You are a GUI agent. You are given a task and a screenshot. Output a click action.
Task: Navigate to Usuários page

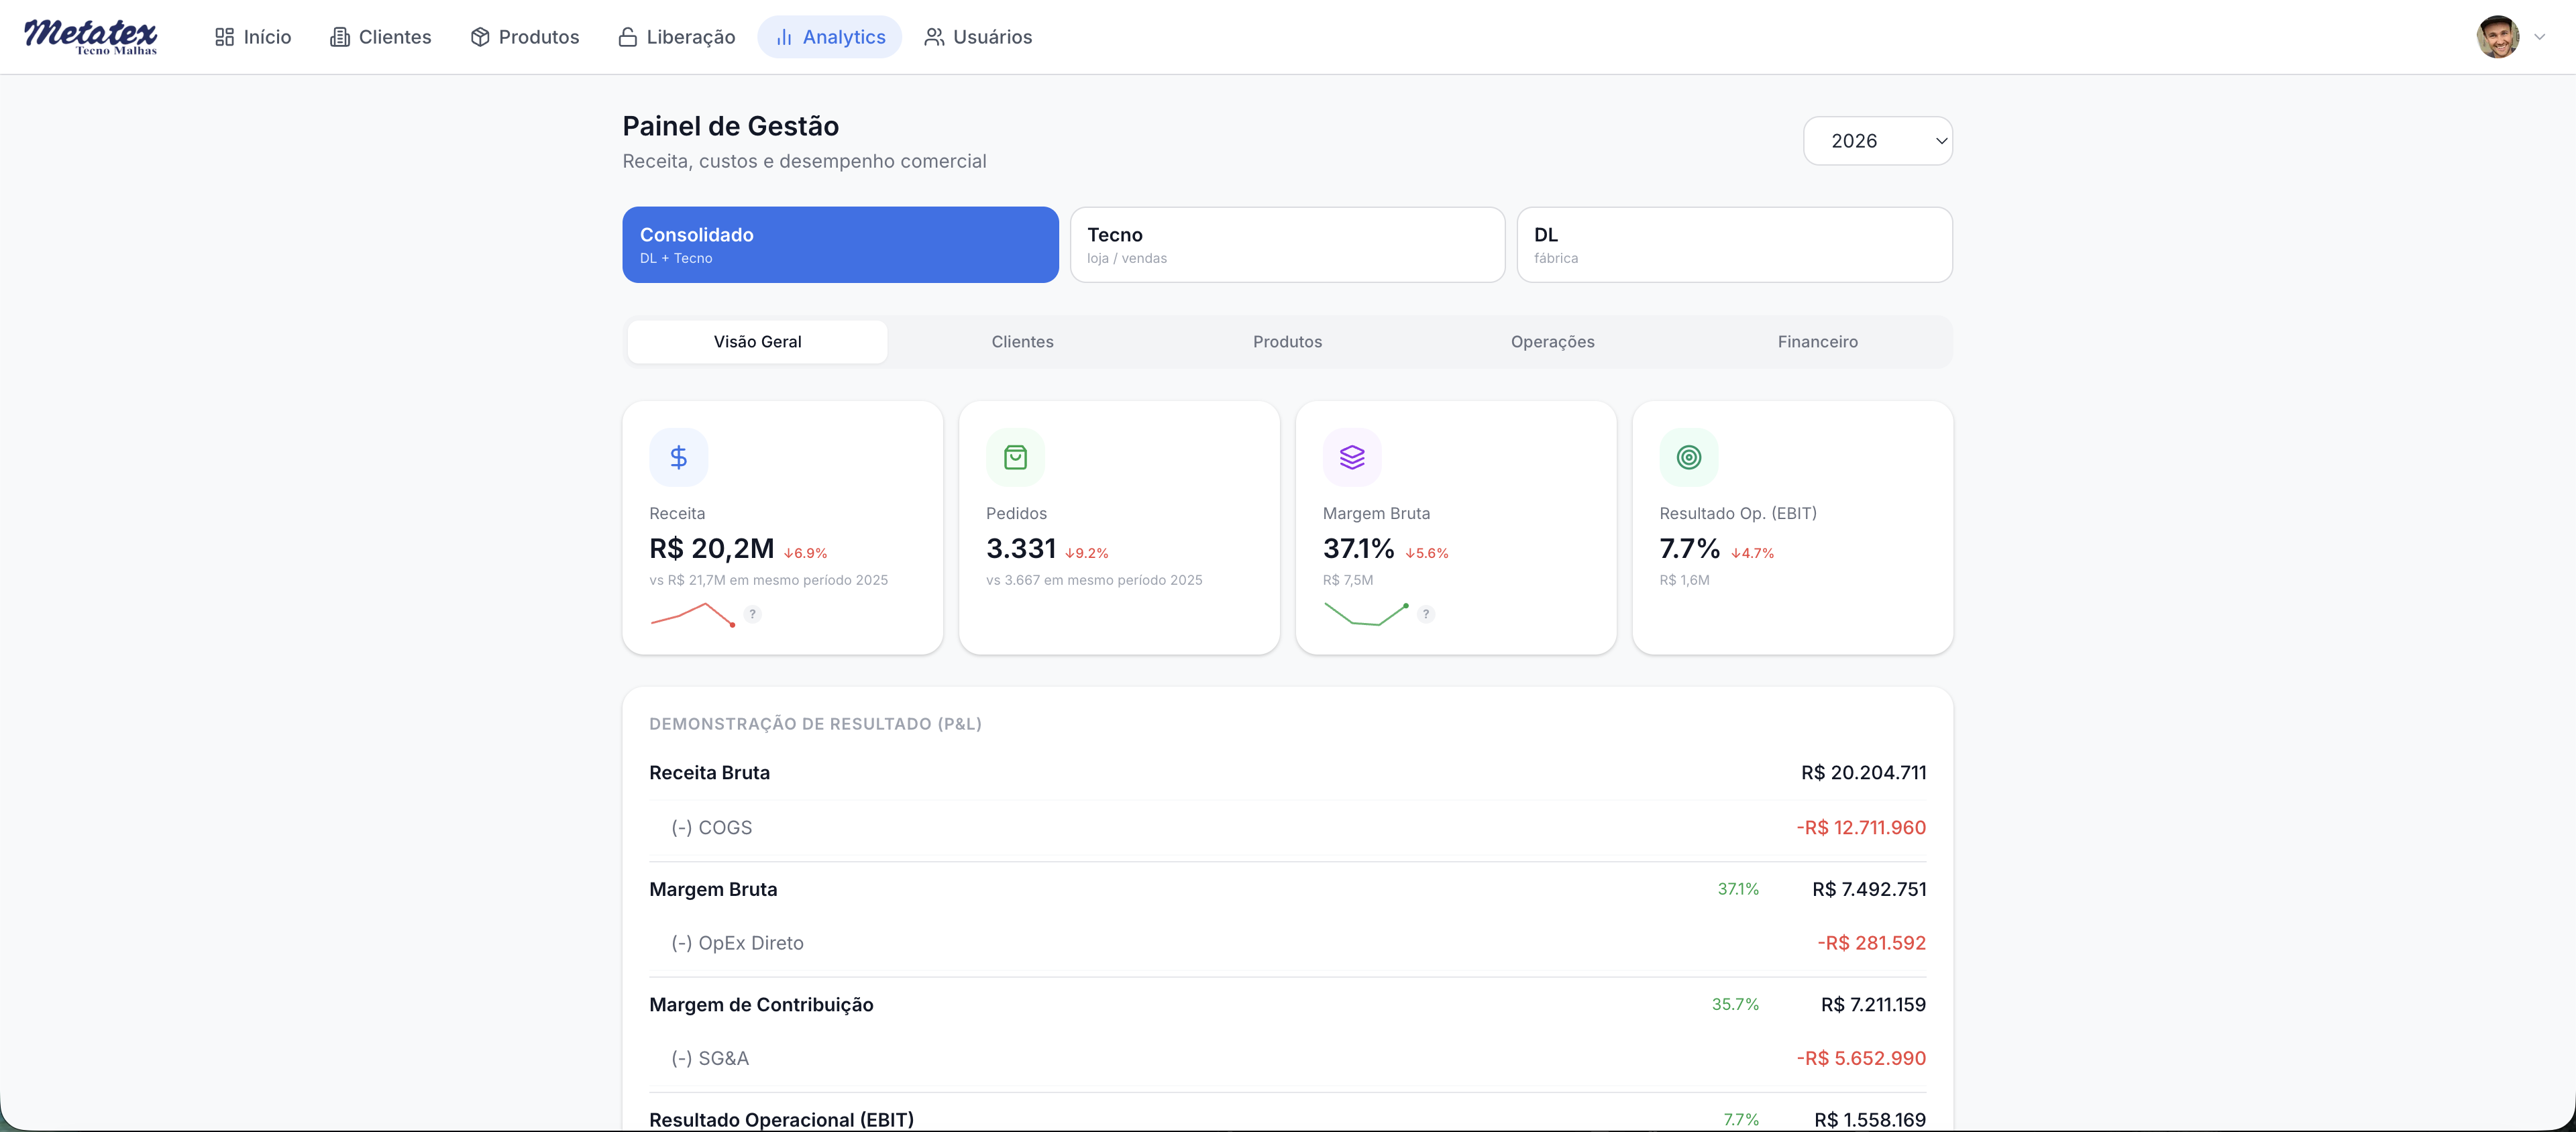(978, 37)
